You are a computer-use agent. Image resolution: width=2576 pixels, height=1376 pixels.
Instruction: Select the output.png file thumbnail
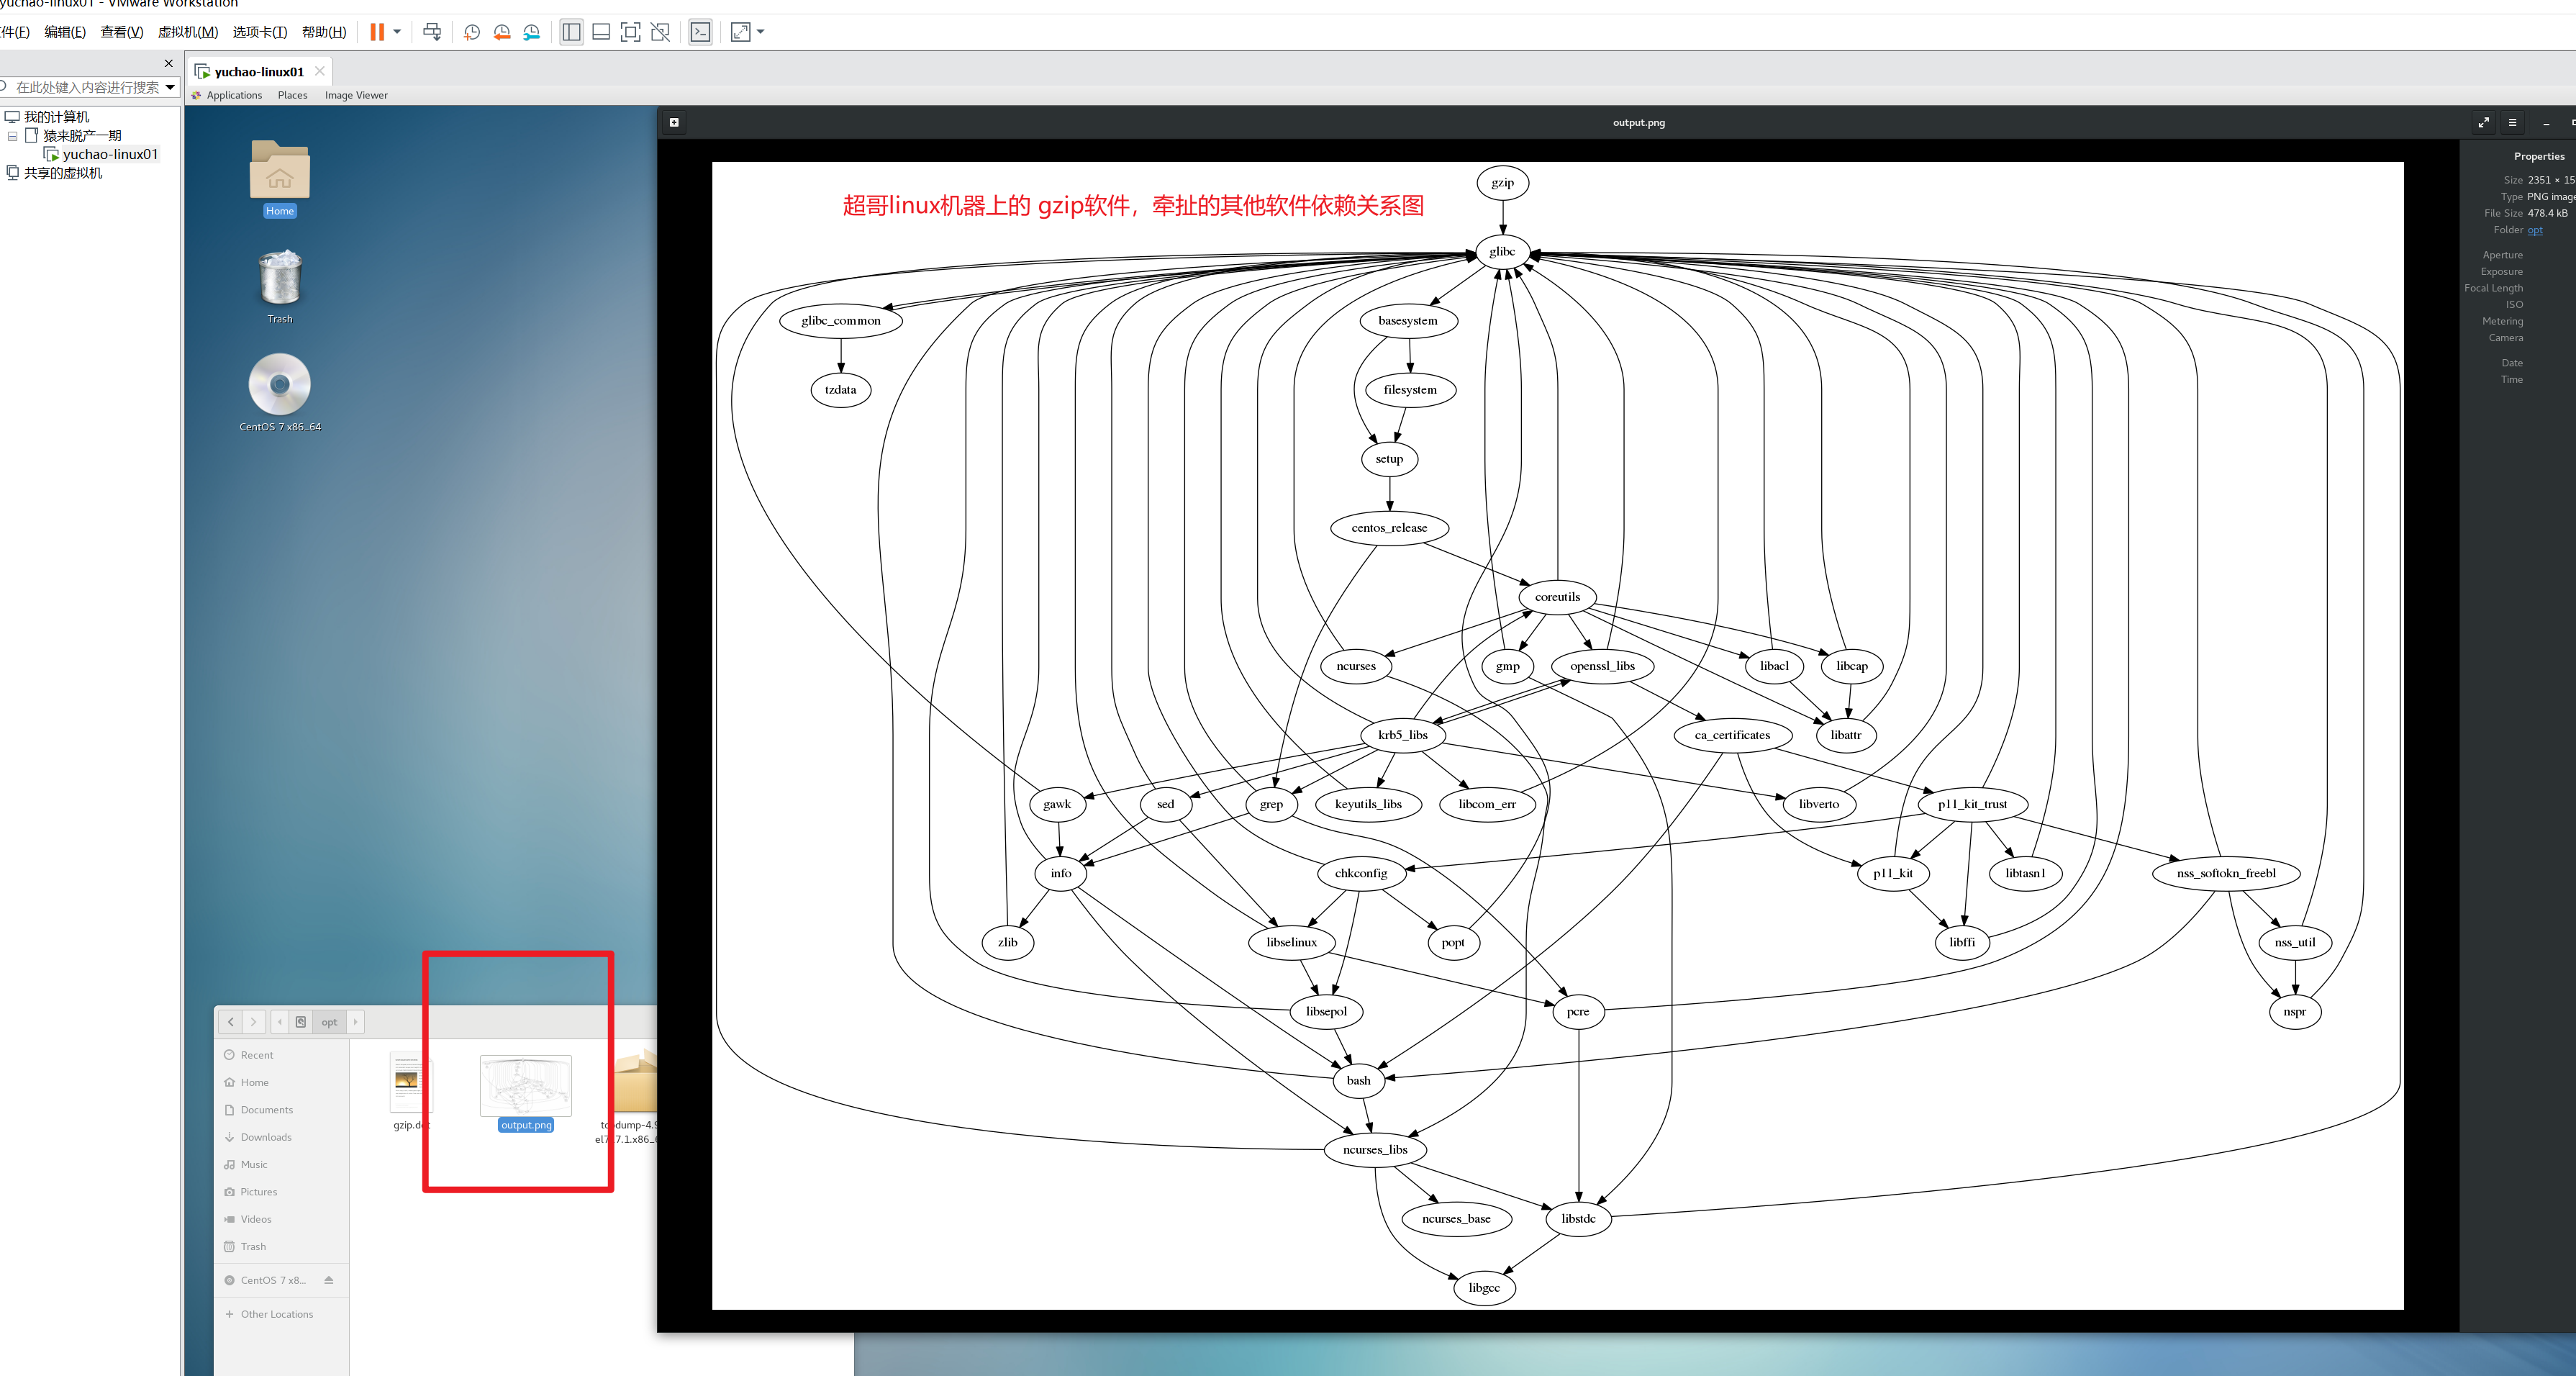525,1086
